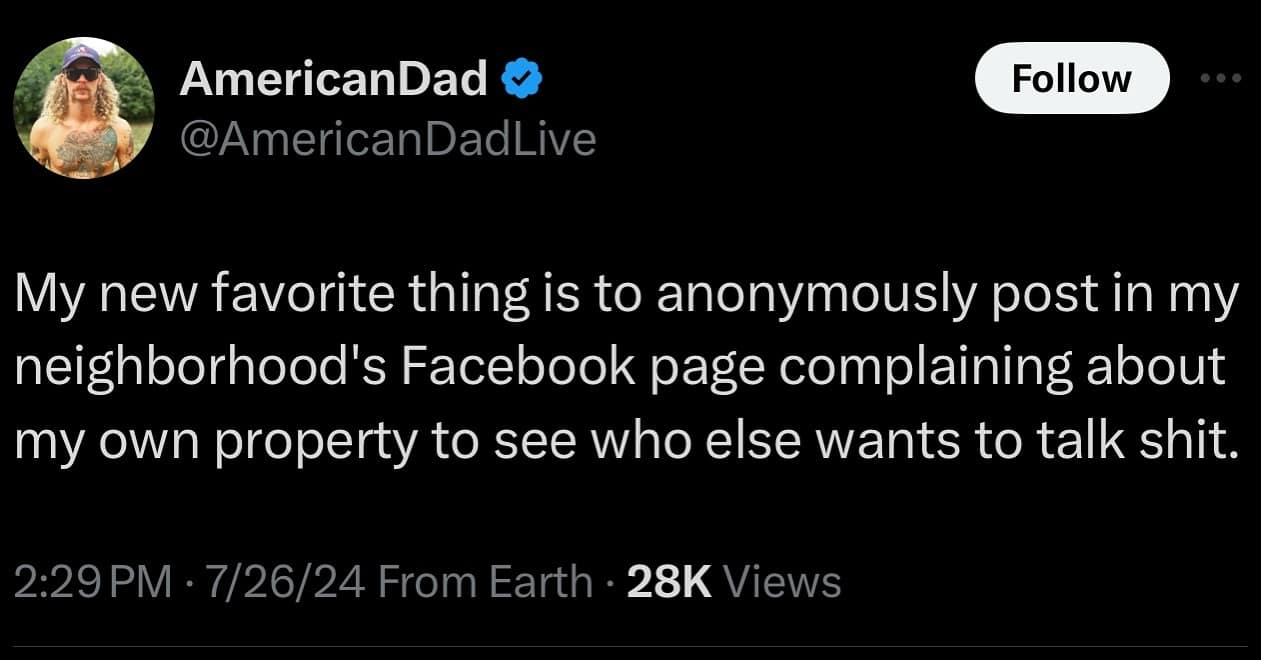Open the @AmericanDadLive handle link
The width and height of the screenshot is (1261, 660).
(387, 139)
